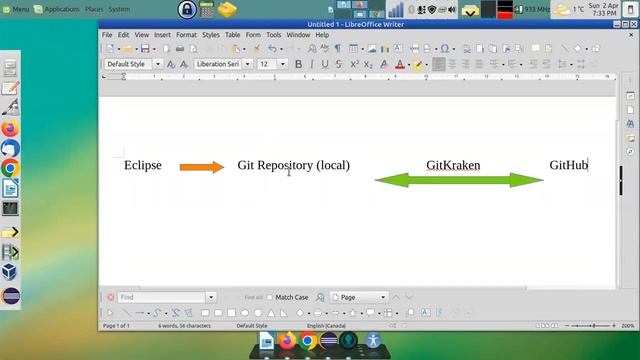Click the Find and Replace icon in Find bar
The height and width of the screenshot is (360, 640).
pyautogui.click(x=320, y=297)
